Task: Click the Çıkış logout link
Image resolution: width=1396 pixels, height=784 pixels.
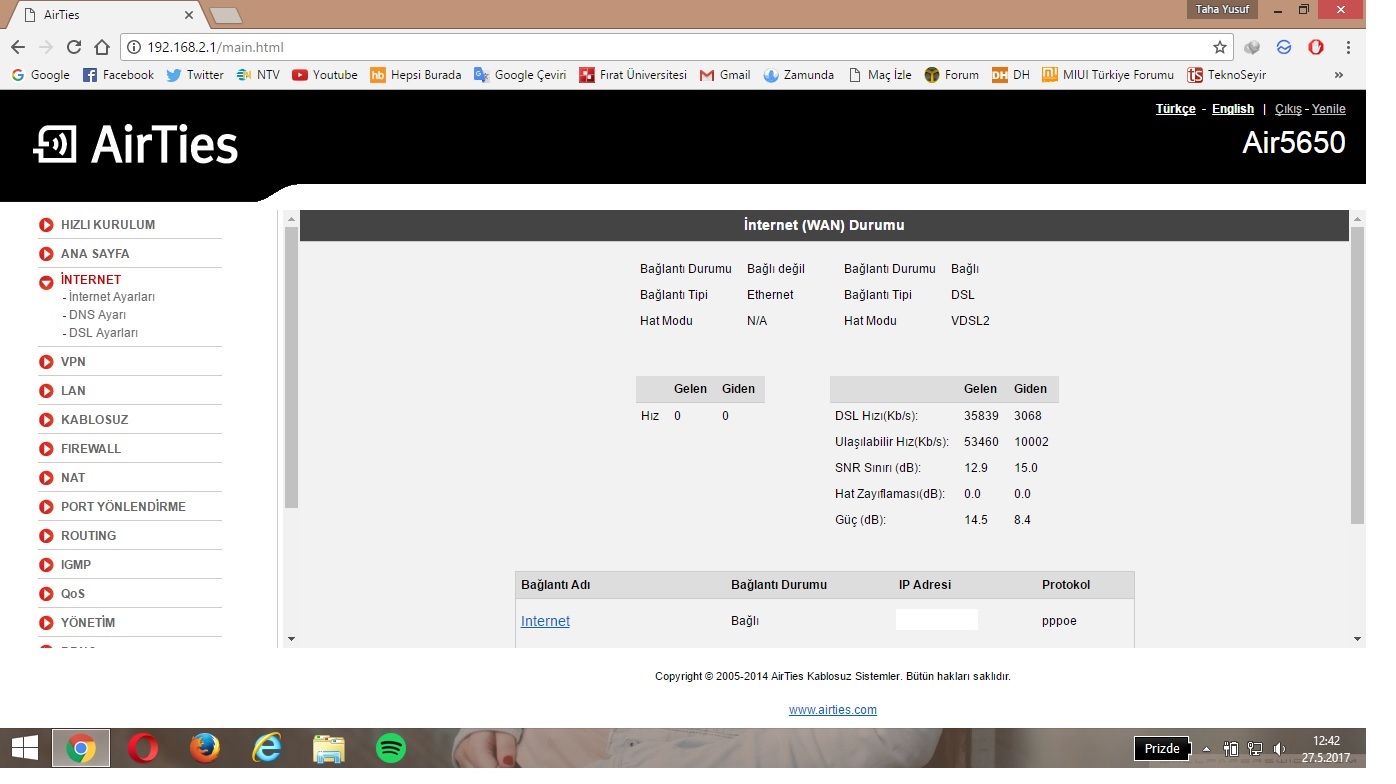Action: click(1288, 109)
